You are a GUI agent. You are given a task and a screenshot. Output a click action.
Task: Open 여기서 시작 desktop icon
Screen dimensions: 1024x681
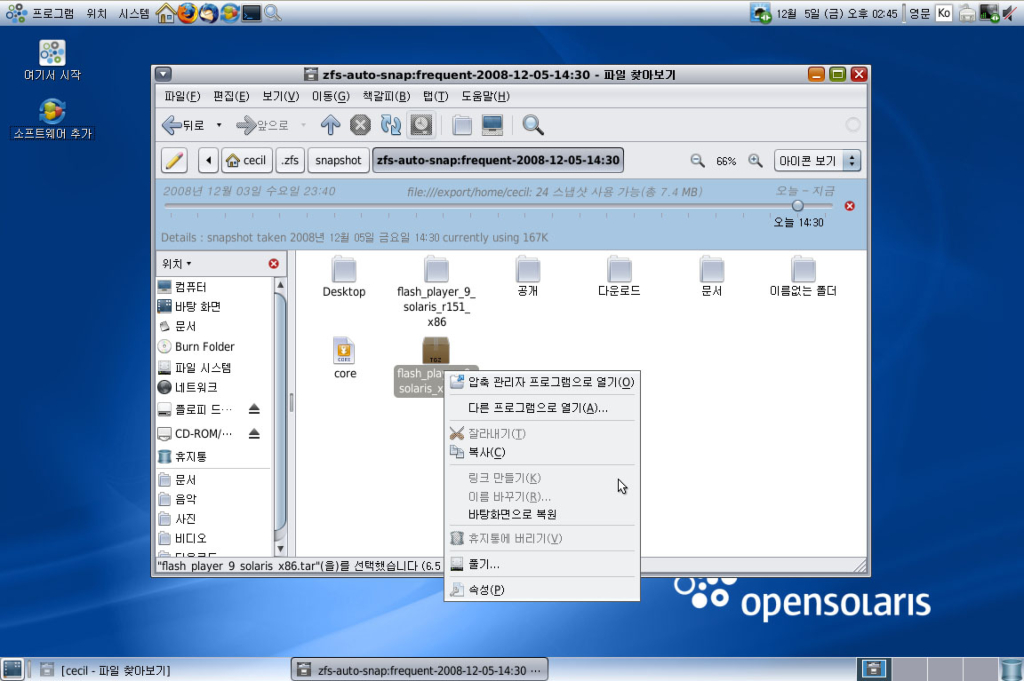pos(52,60)
